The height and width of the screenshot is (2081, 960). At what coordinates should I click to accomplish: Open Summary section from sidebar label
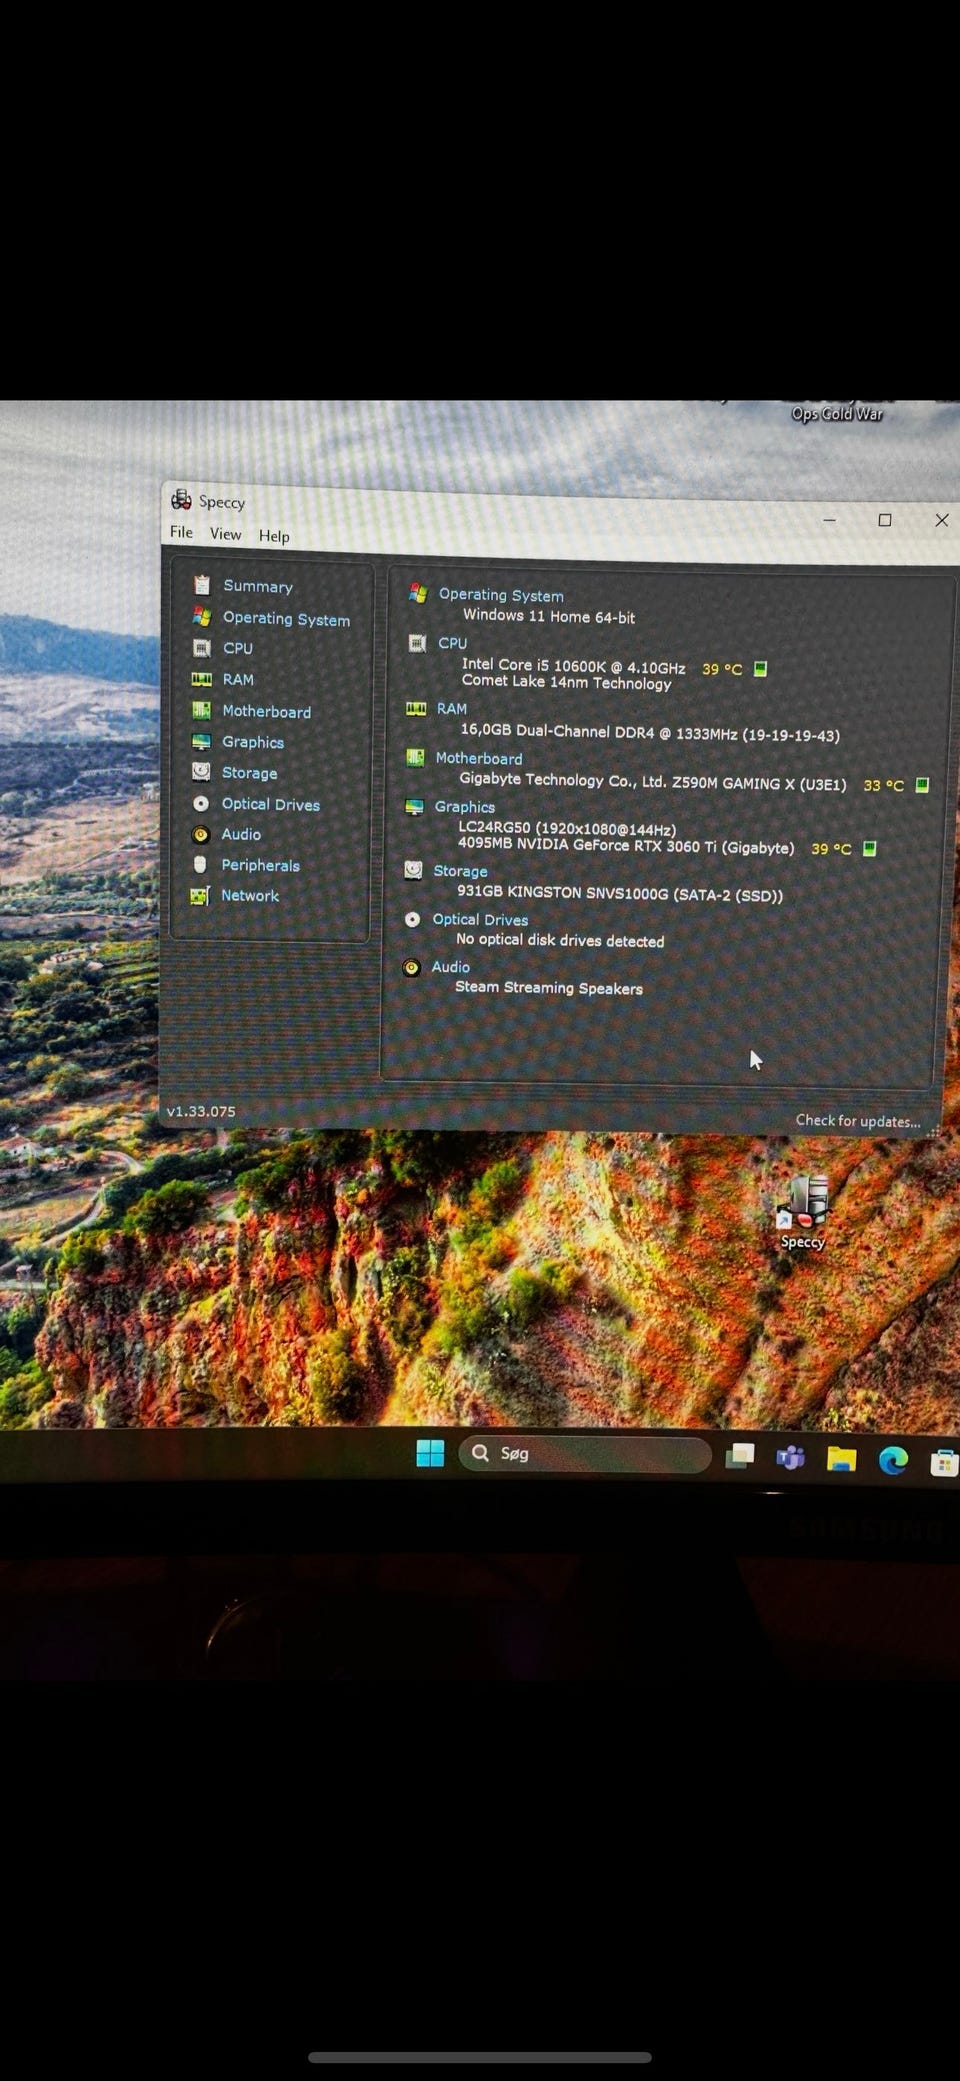258,586
